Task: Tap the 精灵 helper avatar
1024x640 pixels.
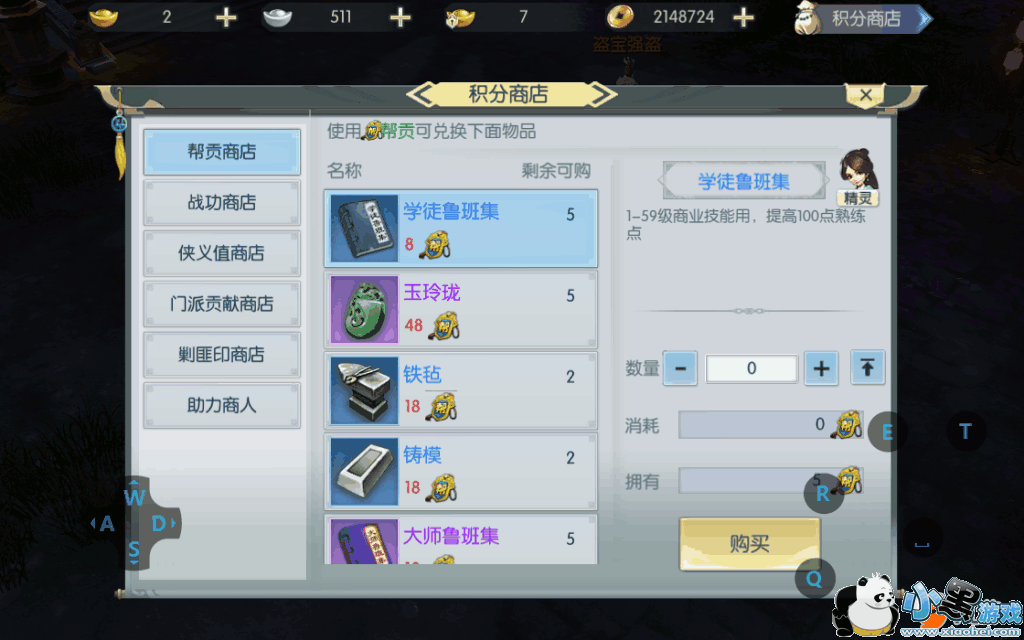Action: point(857,178)
